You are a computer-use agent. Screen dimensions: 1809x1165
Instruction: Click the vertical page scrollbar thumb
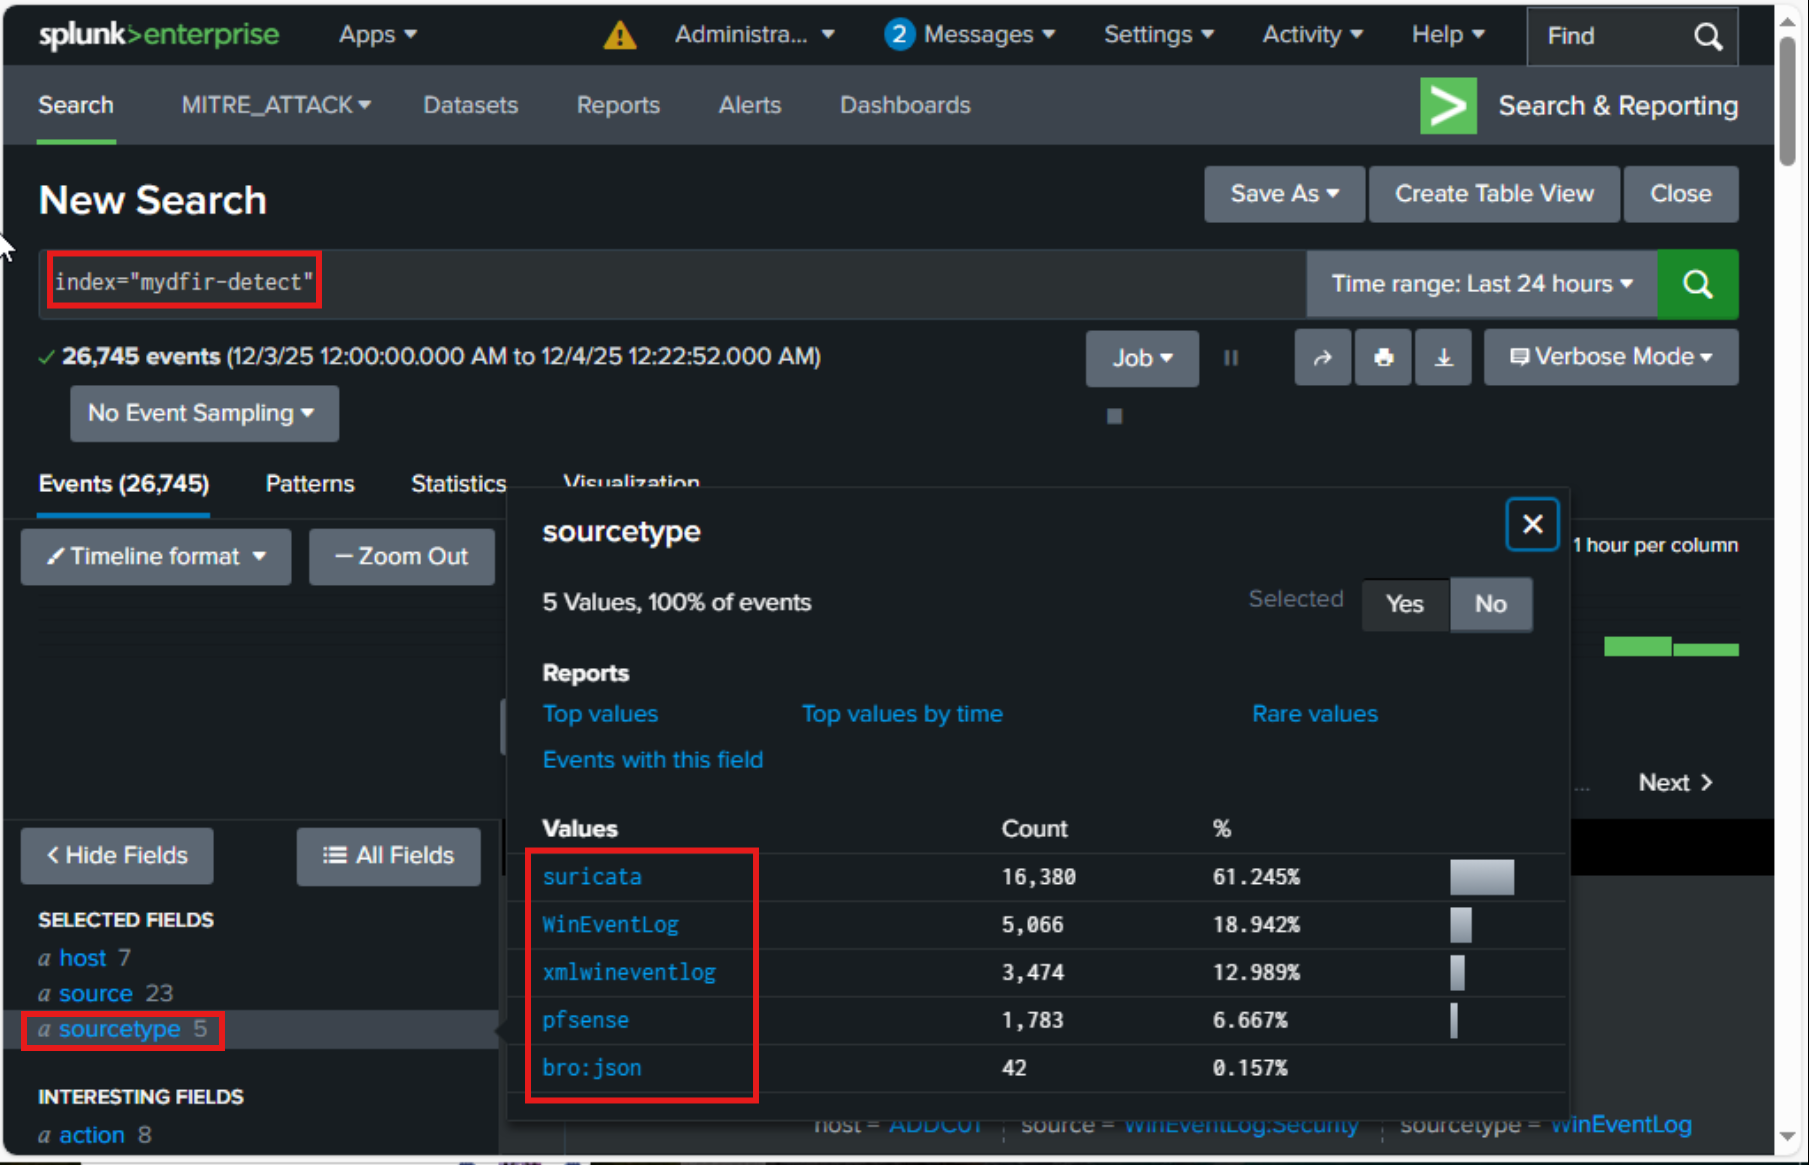tap(1789, 101)
